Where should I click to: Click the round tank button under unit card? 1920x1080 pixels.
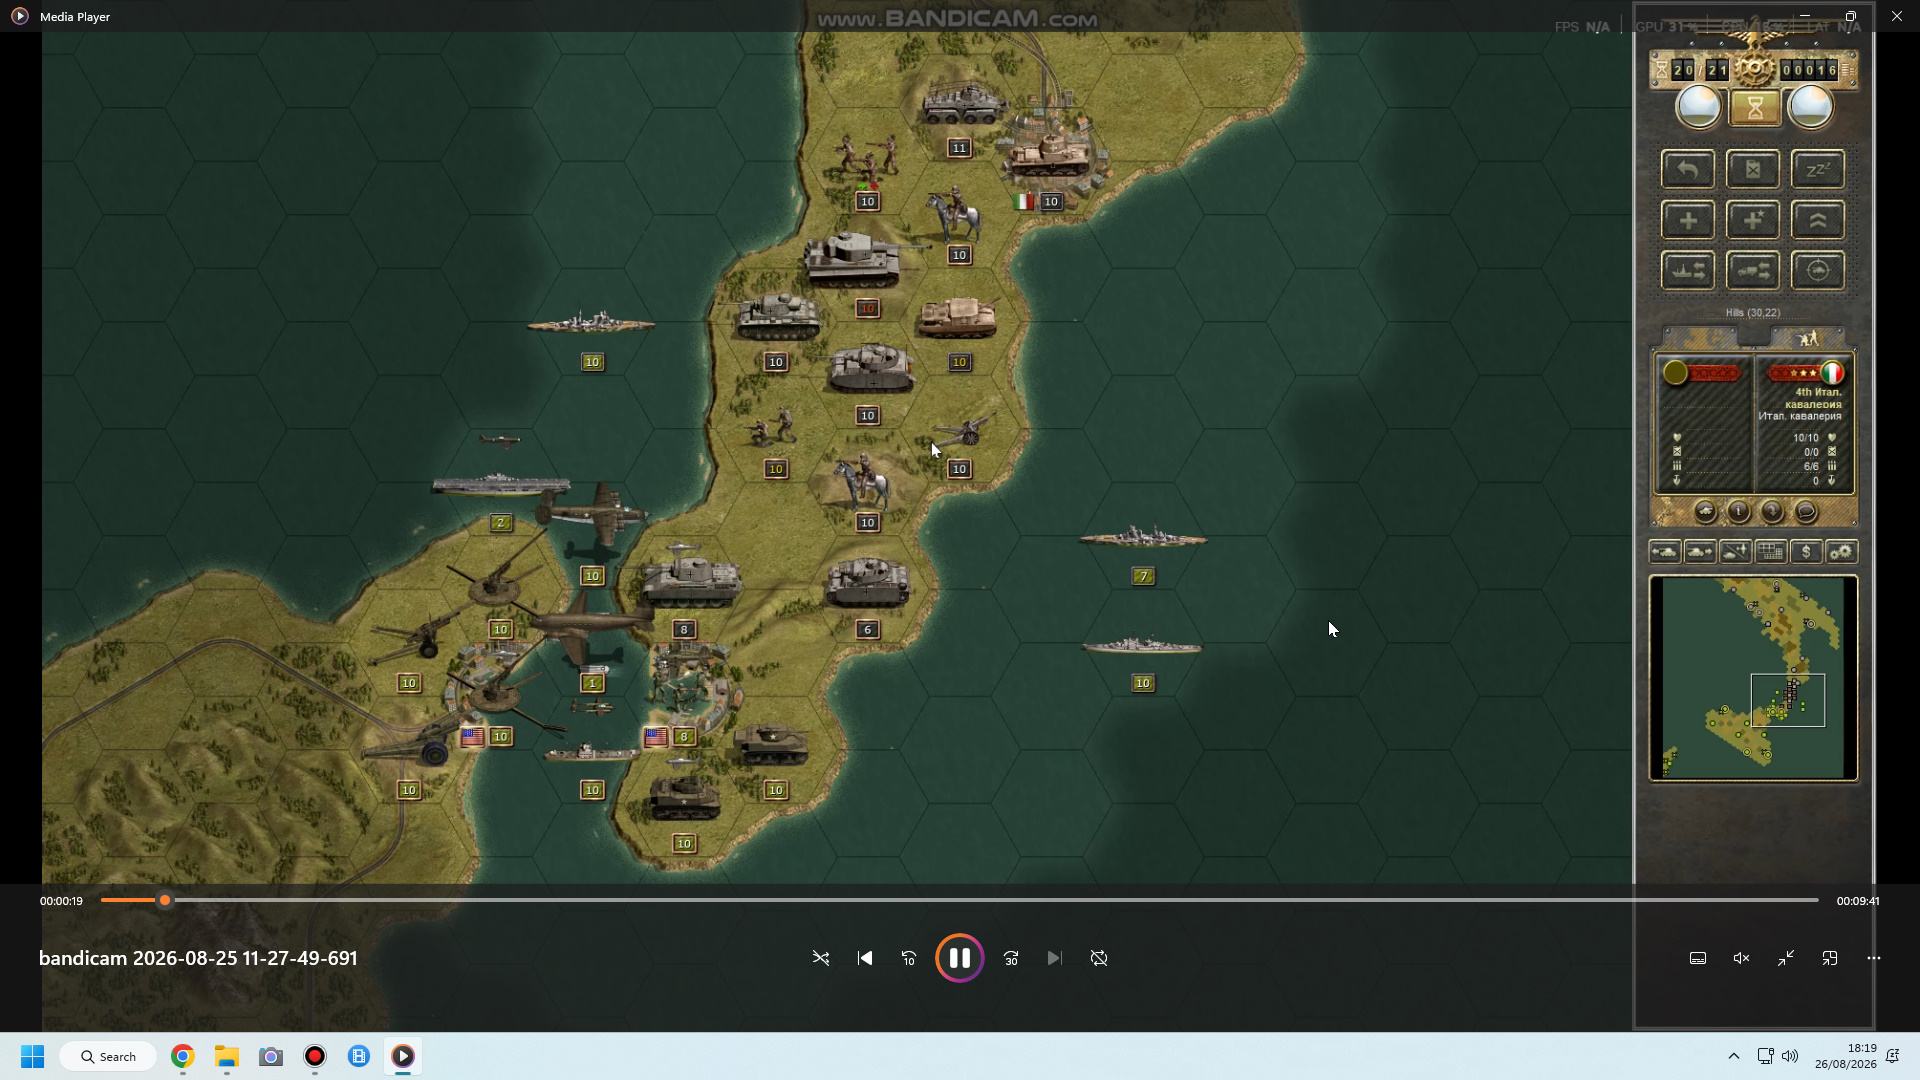pyautogui.click(x=1705, y=512)
